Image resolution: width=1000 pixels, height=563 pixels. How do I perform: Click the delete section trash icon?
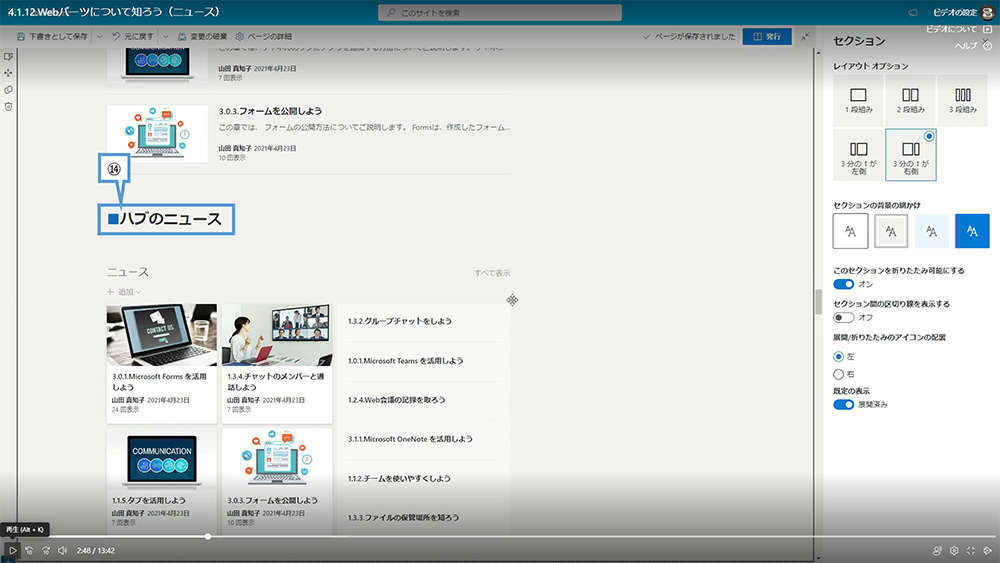point(8,106)
